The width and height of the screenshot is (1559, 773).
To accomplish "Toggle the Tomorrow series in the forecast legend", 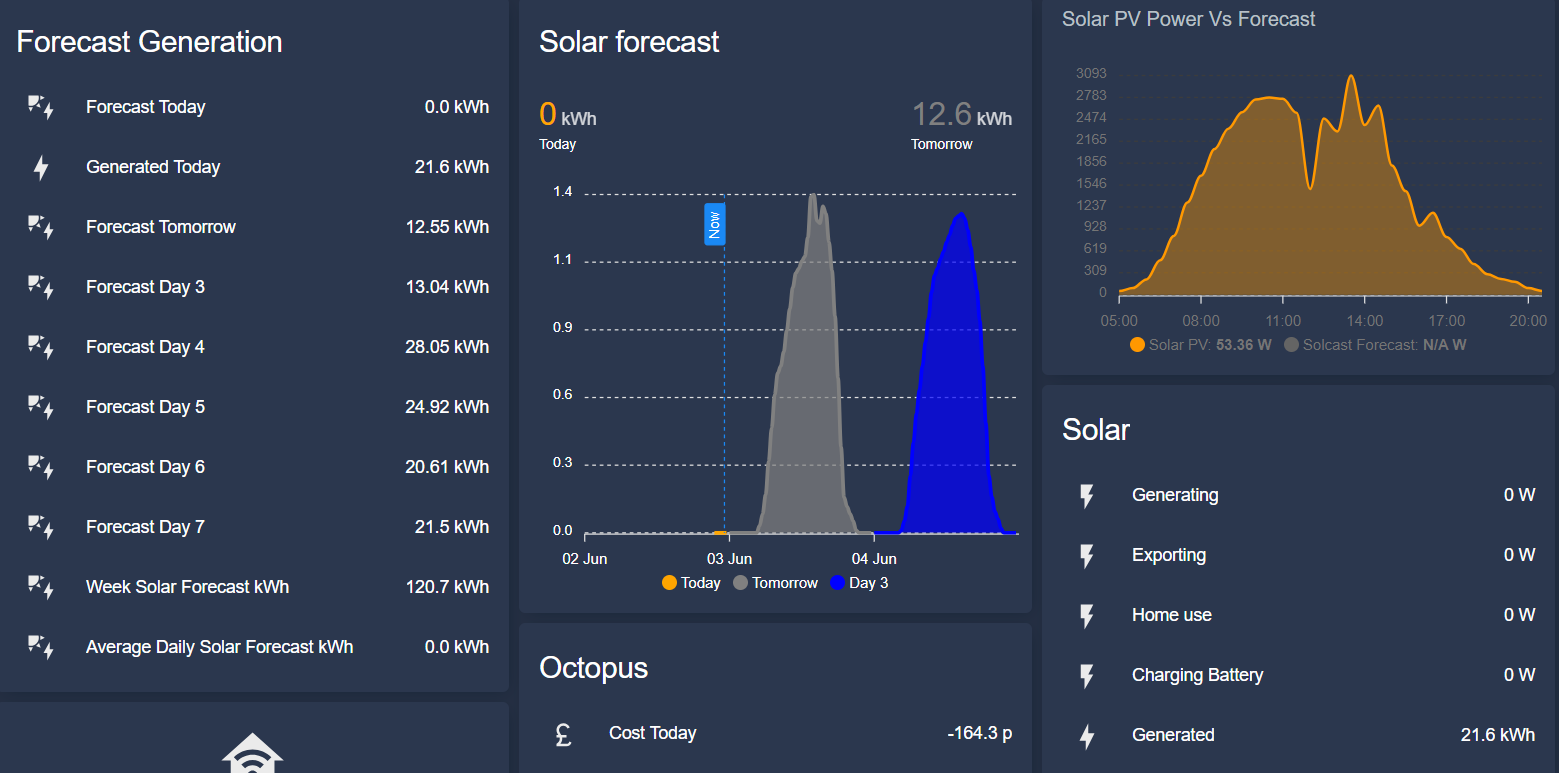I will [x=775, y=583].
